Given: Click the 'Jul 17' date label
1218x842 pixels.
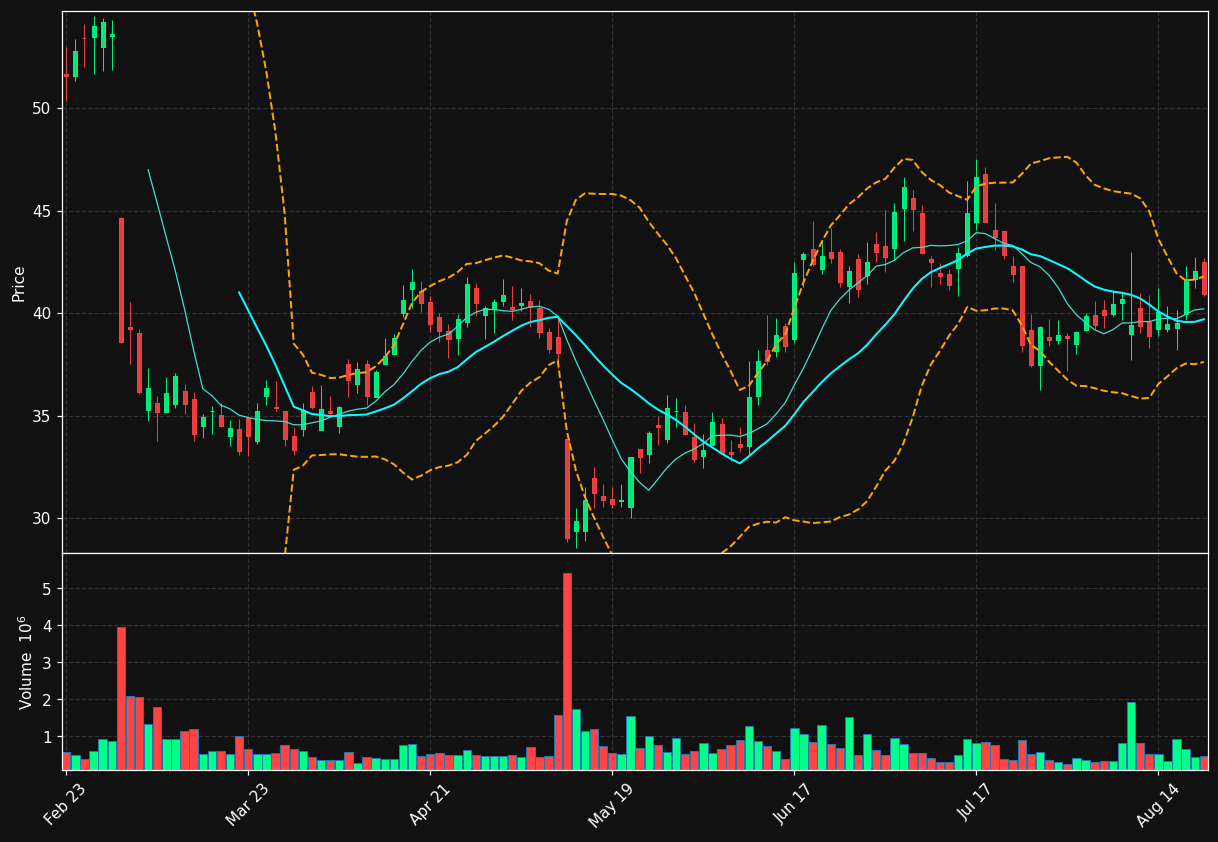Looking at the screenshot, I should (x=975, y=805).
